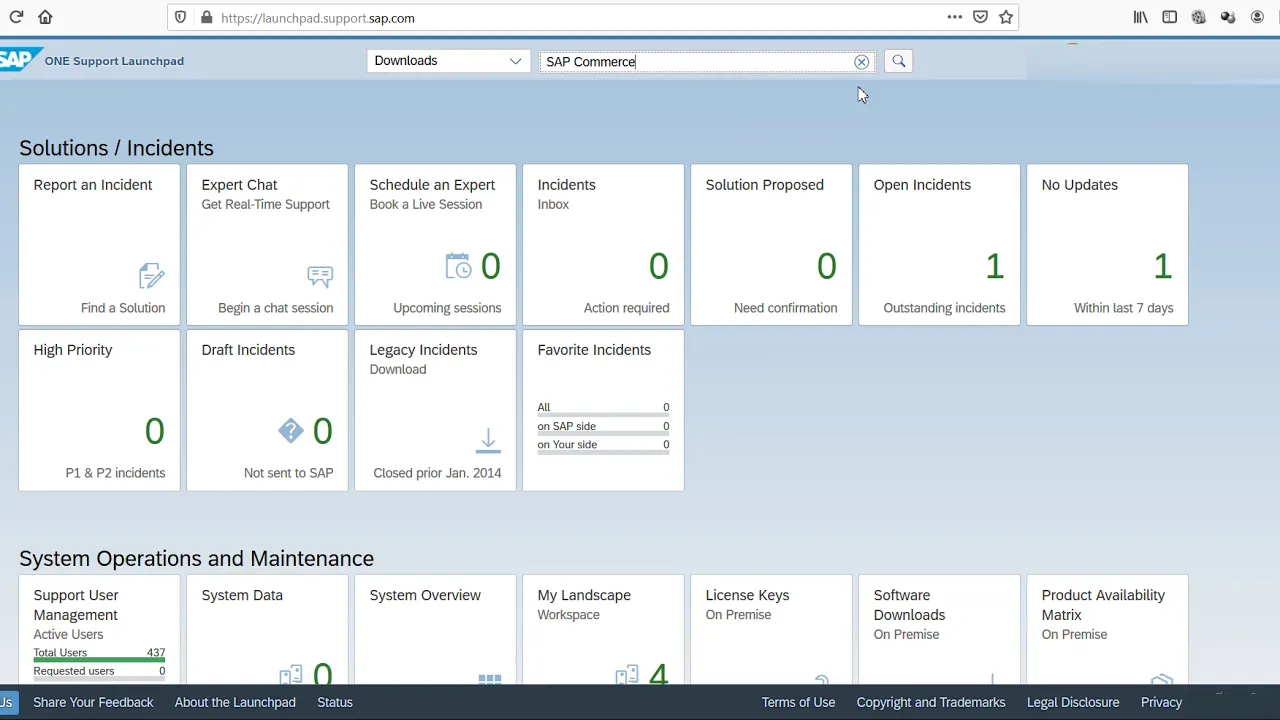This screenshot has width=1280, height=720.
Task: Click the SAP Commerce search input
Action: pyautogui.click(x=696, y=62)
